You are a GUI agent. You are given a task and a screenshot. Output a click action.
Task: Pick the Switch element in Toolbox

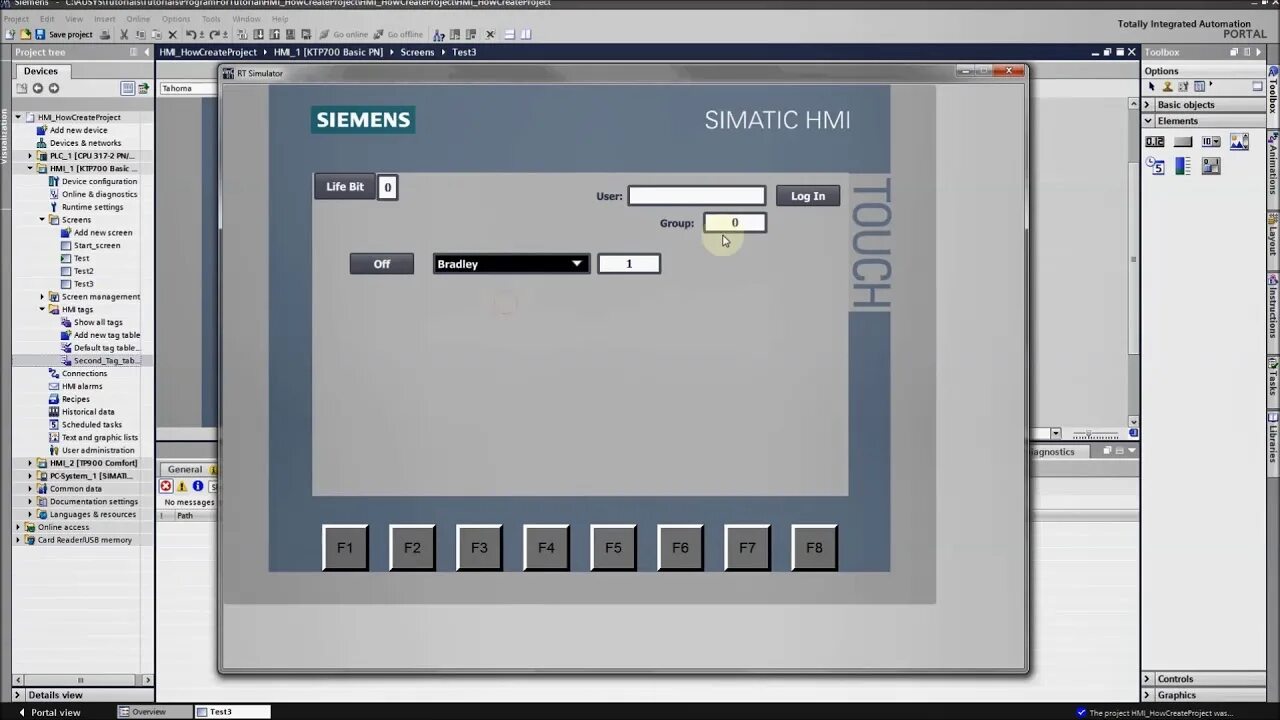coord(1211,166)
